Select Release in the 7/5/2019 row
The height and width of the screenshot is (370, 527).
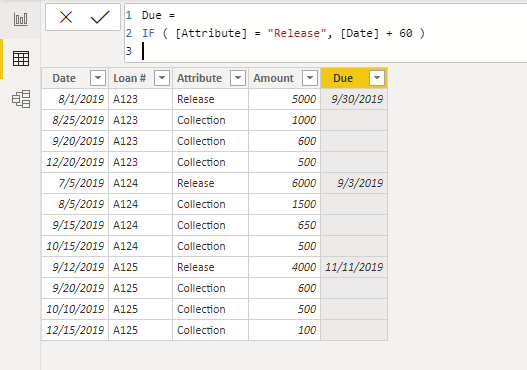(x=210, y=183)
